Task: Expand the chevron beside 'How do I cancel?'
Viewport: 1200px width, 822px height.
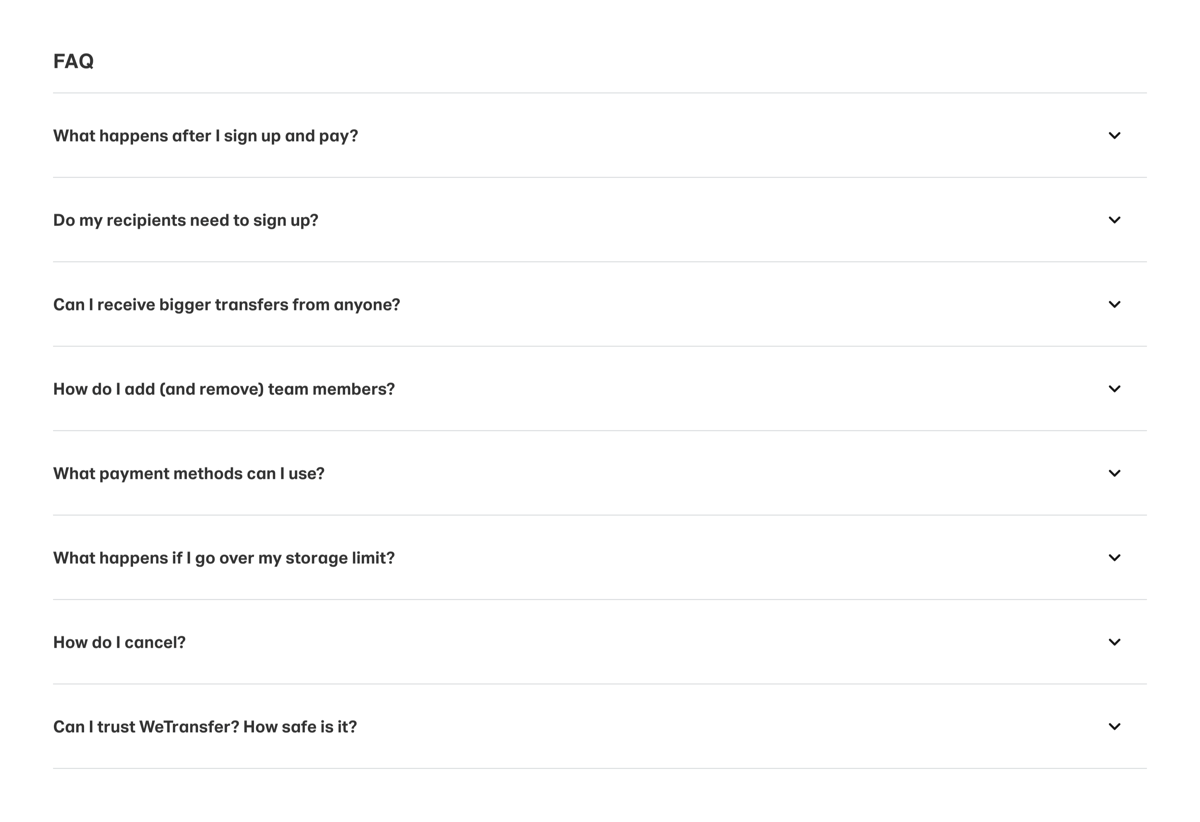Action: (x=1114, y=641)
